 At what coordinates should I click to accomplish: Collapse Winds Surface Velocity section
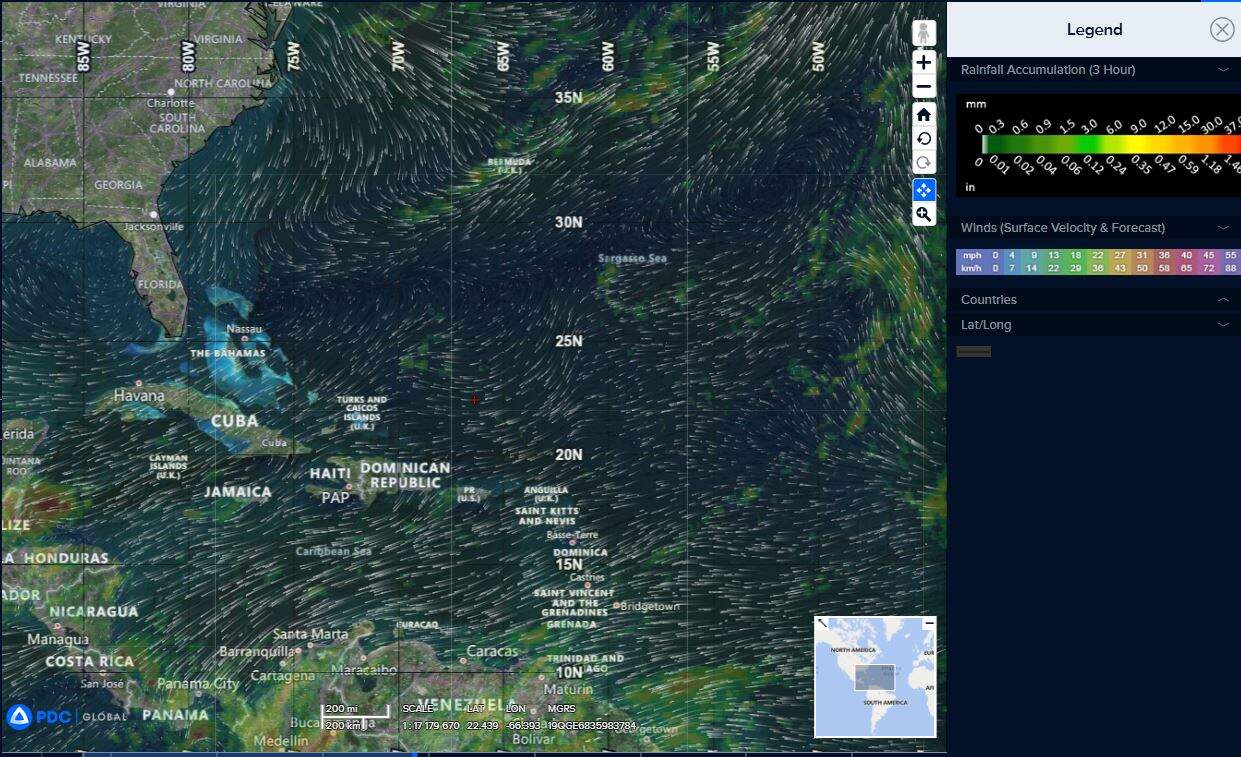tap(1222, 228)
